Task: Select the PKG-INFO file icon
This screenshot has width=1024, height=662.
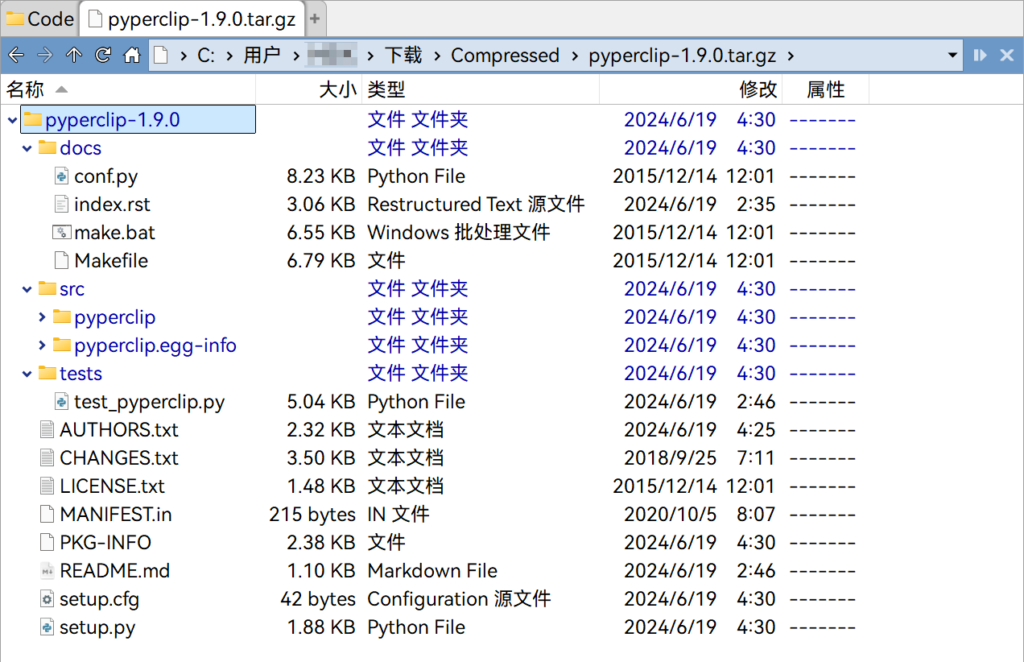Action: [47, 543]
